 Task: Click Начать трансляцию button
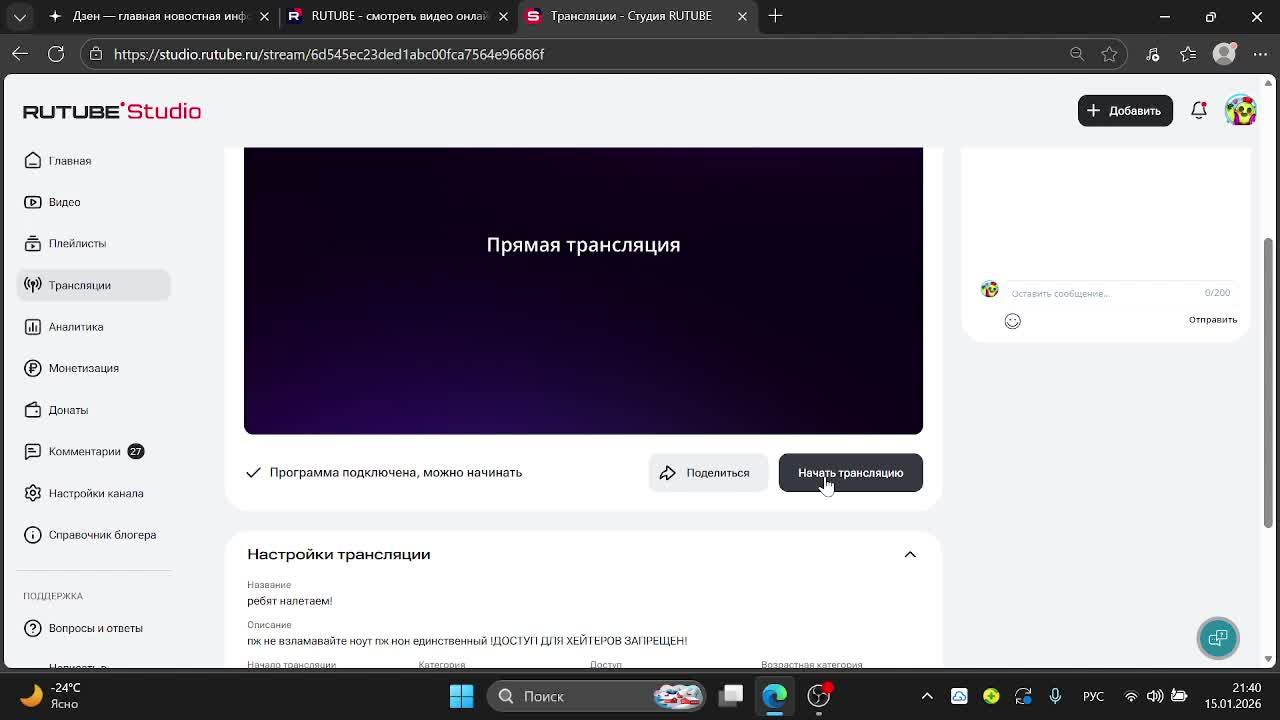[851, 473]
